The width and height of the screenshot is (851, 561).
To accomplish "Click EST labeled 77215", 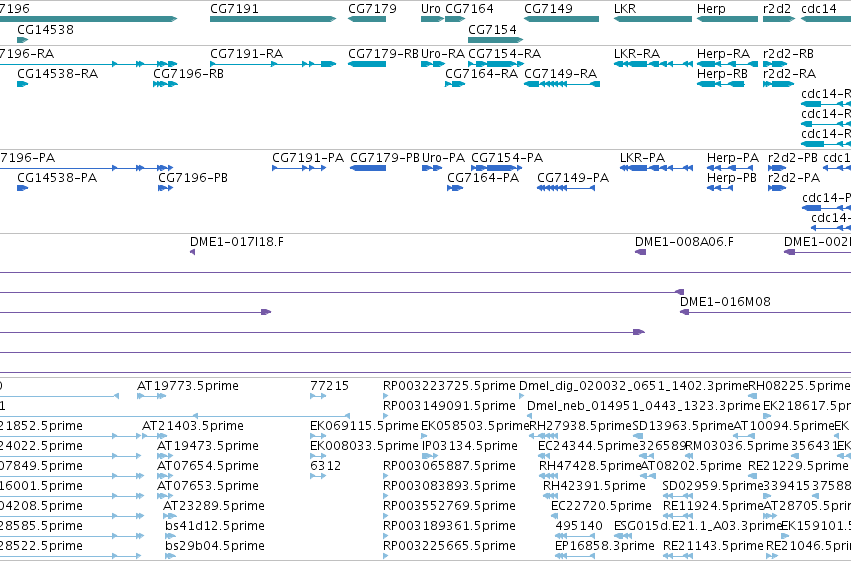I will (x=318, y=397).
